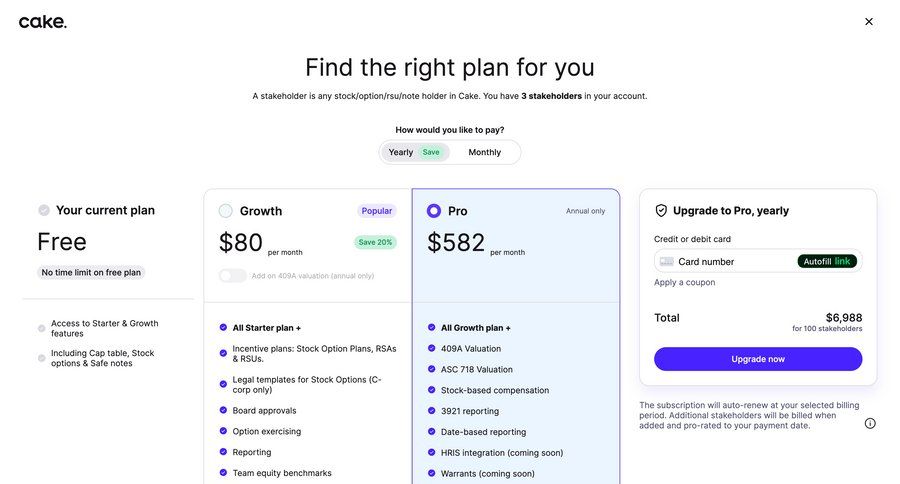Focus the Card number input field
900x484 pixels.
point(735,262)
